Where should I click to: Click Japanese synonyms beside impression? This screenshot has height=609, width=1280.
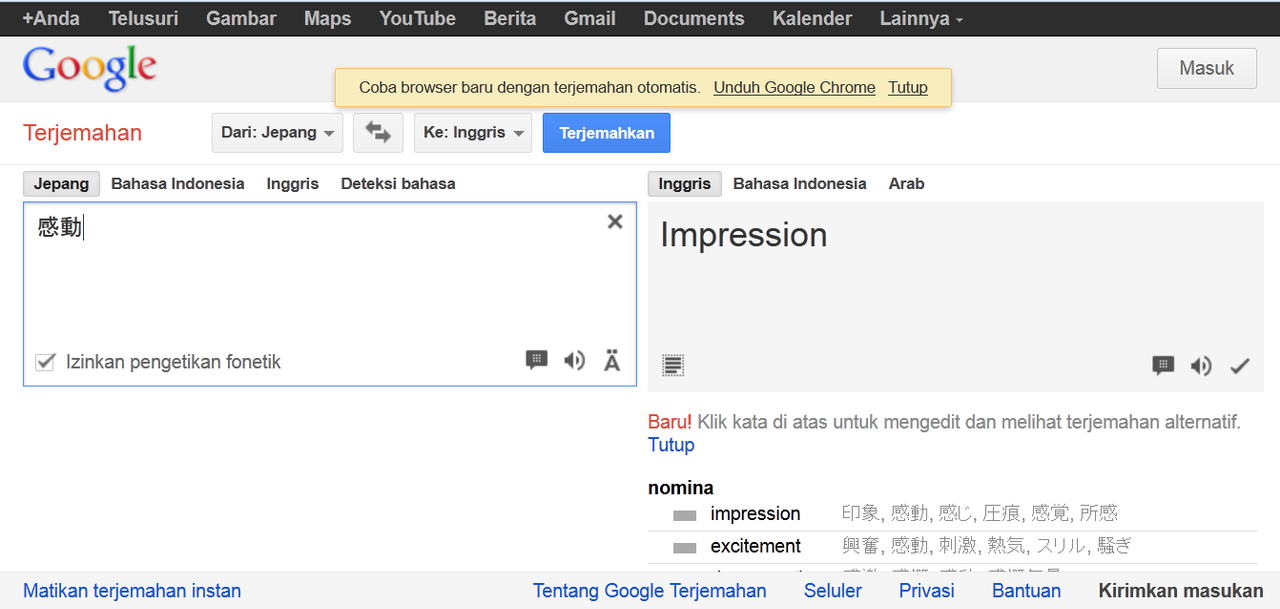click(980, 514)
